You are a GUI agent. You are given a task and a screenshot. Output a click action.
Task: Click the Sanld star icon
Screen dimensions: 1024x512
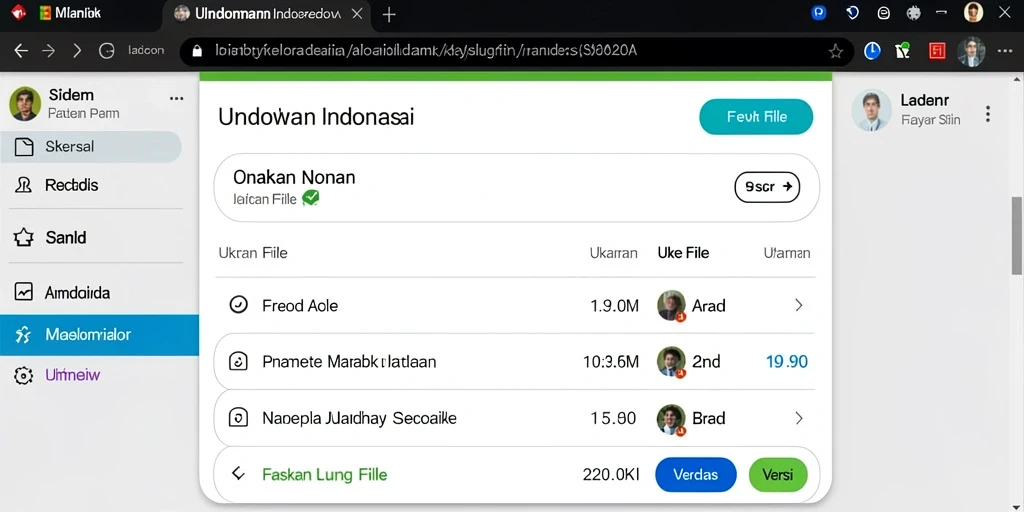24,238
